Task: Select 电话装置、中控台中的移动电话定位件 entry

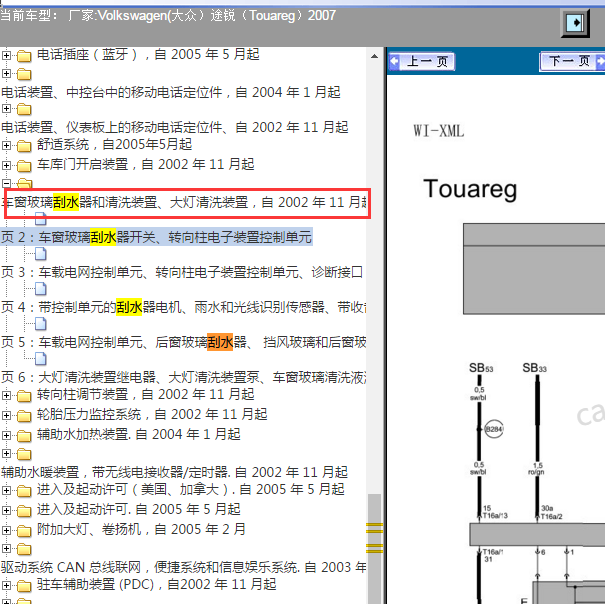Action: [171, 92]
